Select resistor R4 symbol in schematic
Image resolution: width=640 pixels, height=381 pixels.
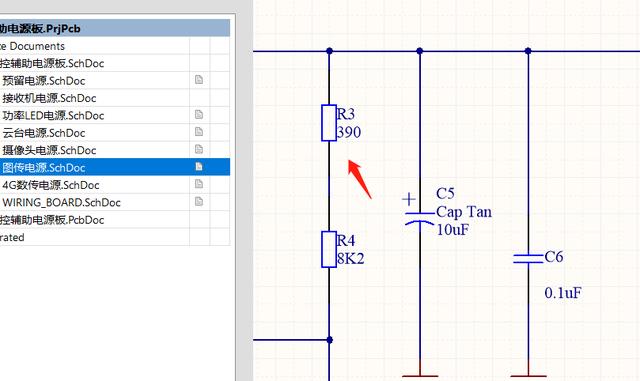point(329,250)
